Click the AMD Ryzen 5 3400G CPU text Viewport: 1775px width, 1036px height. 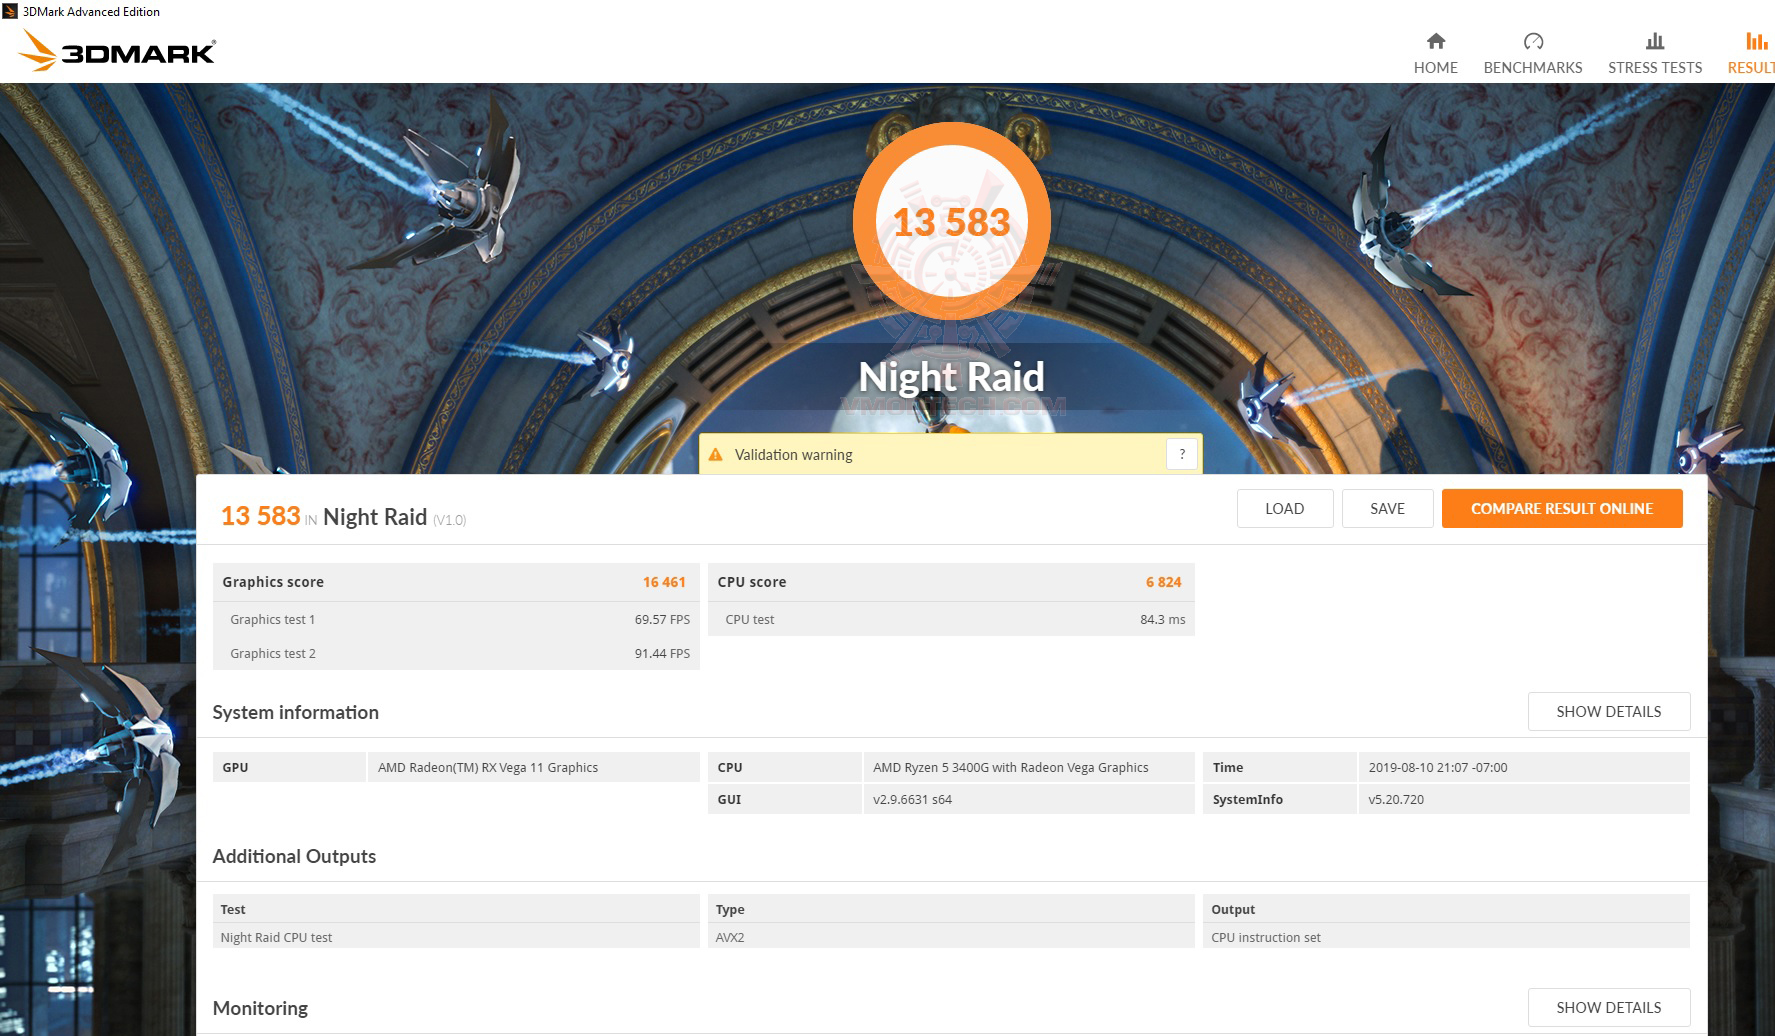point(1011,768)
